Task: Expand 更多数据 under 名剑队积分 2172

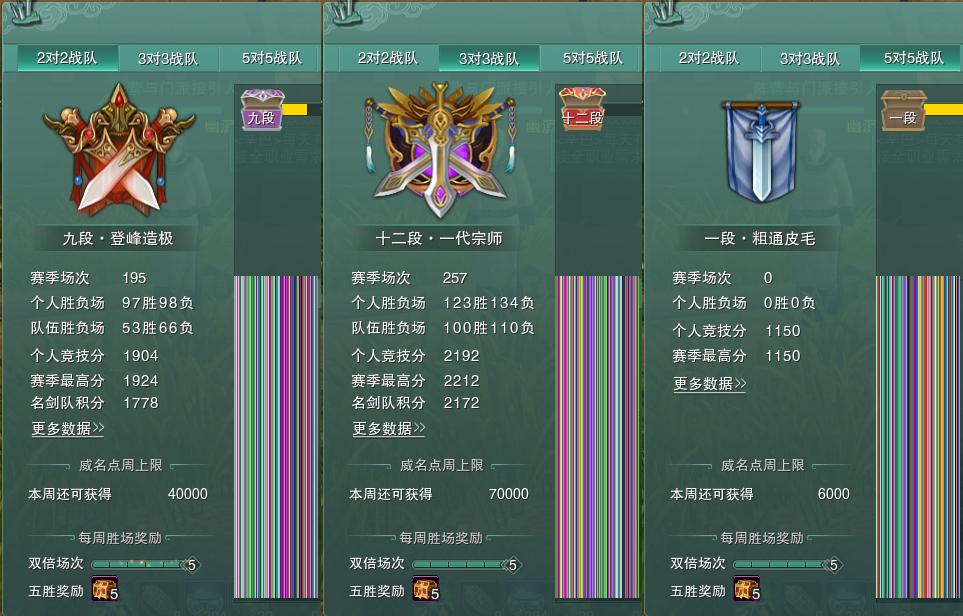Action: point(389,428)
